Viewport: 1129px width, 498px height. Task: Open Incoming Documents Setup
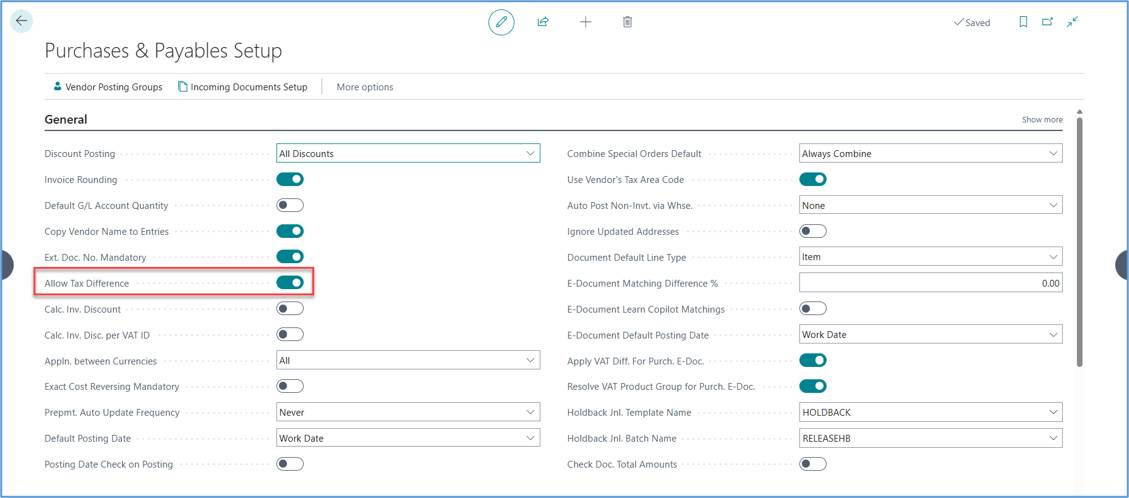pyautogui.click(x=243, y=86)
